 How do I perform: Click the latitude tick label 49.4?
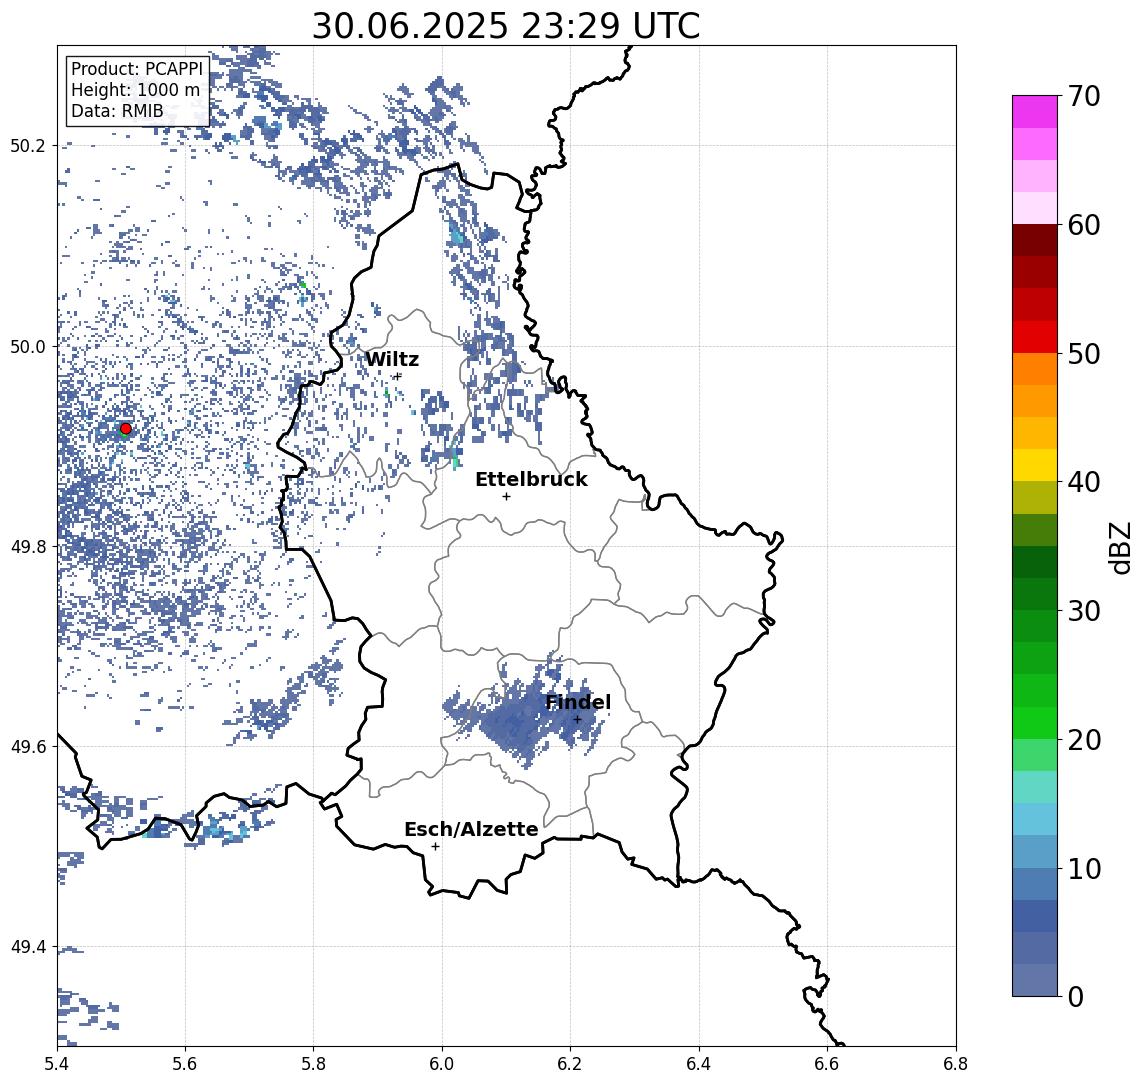point(27,947)
